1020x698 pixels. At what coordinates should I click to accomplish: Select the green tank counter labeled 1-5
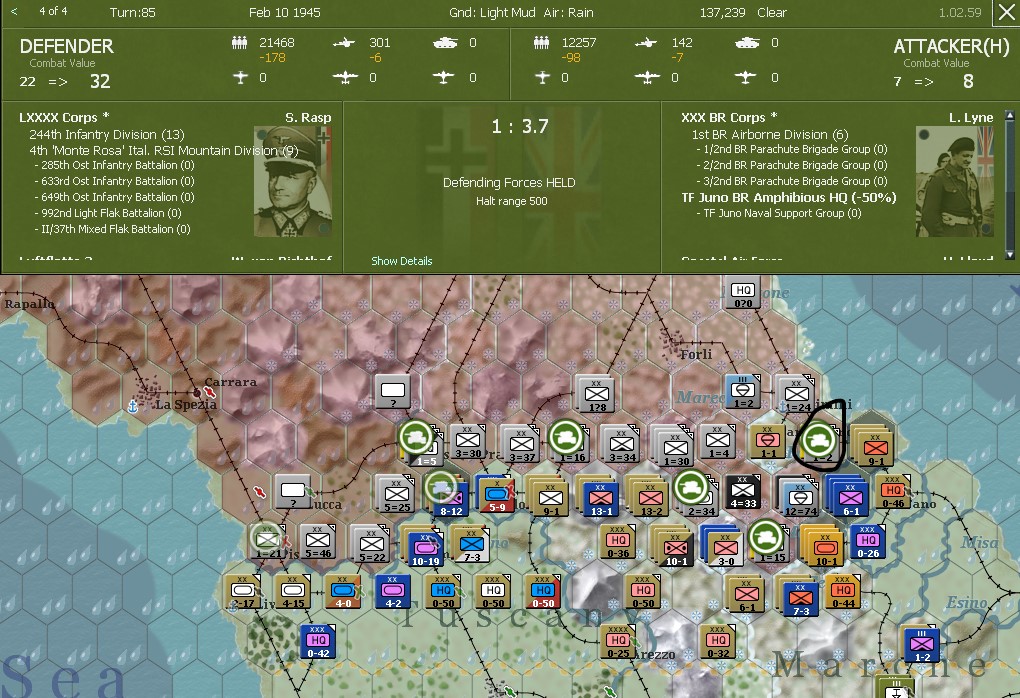[x=417, y=437]
